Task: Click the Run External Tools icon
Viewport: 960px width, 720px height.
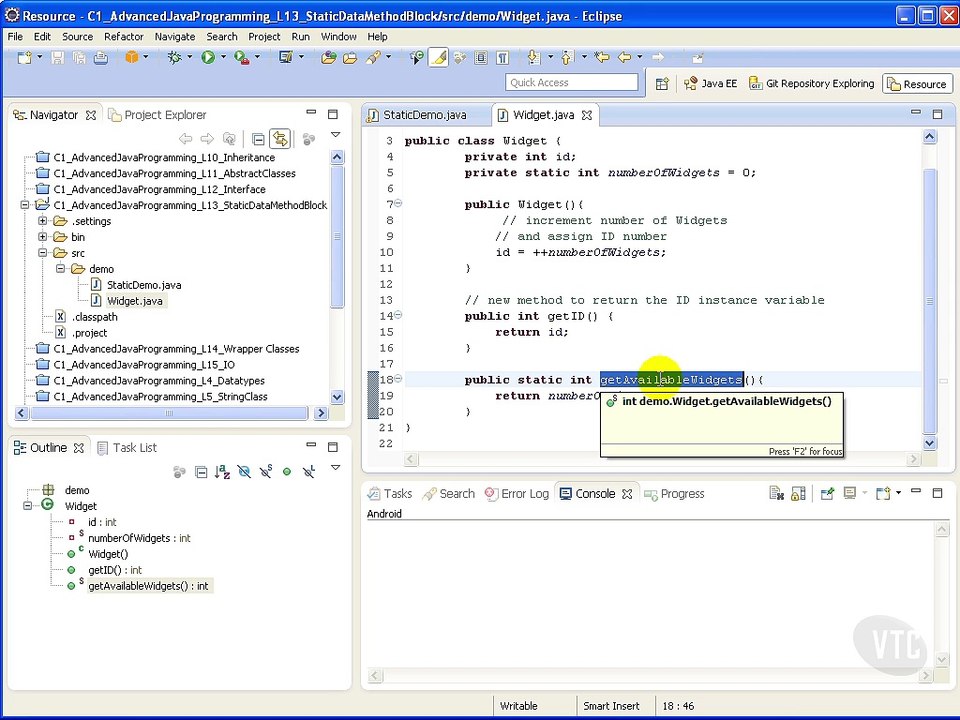Action: pyautogui.click(x=242, y=58)
